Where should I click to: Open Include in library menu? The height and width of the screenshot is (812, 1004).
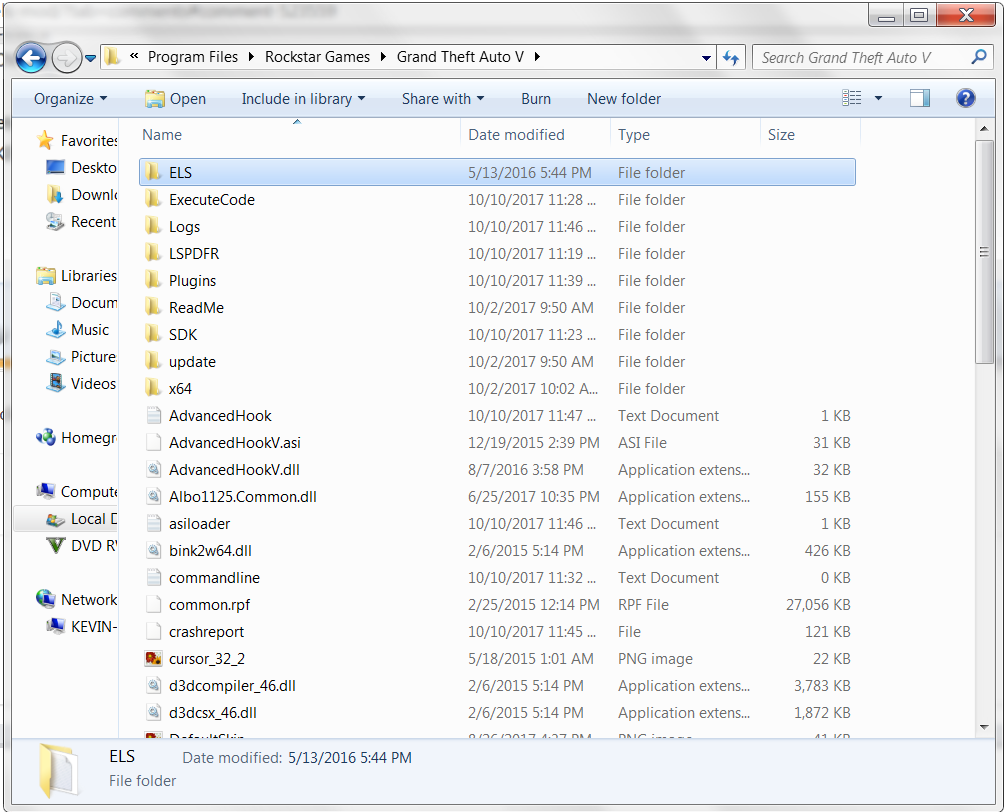point(303,99)
